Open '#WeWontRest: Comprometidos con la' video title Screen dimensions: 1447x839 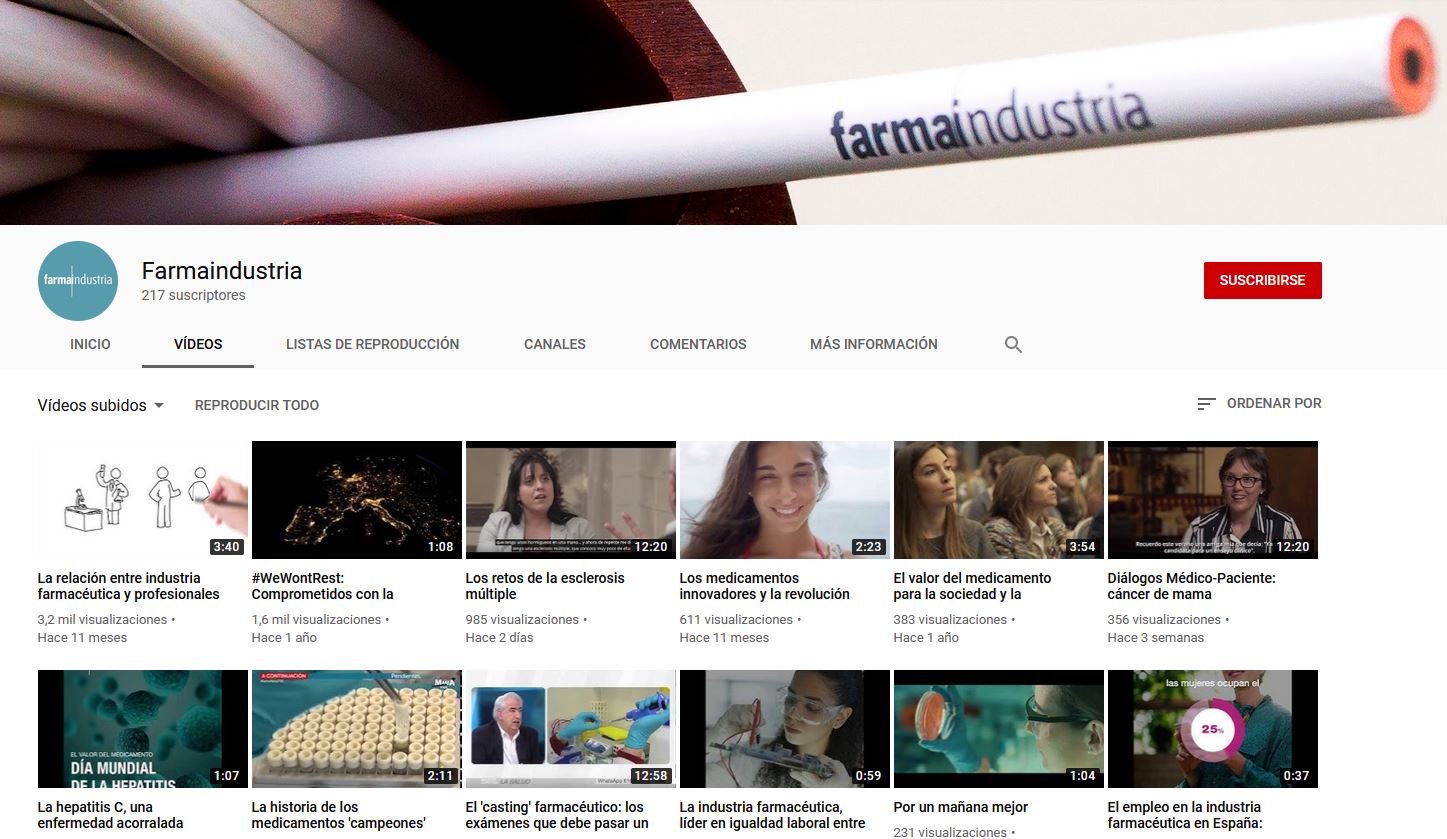point(323,586)
